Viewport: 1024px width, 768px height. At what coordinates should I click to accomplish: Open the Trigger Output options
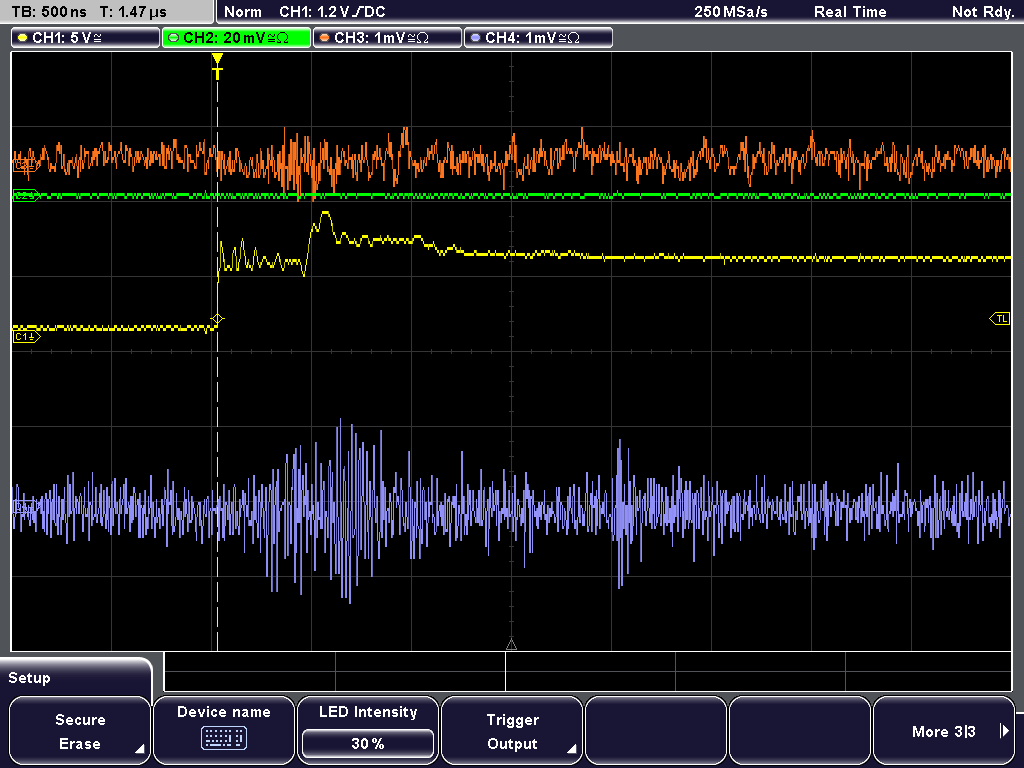click(512, 731)
